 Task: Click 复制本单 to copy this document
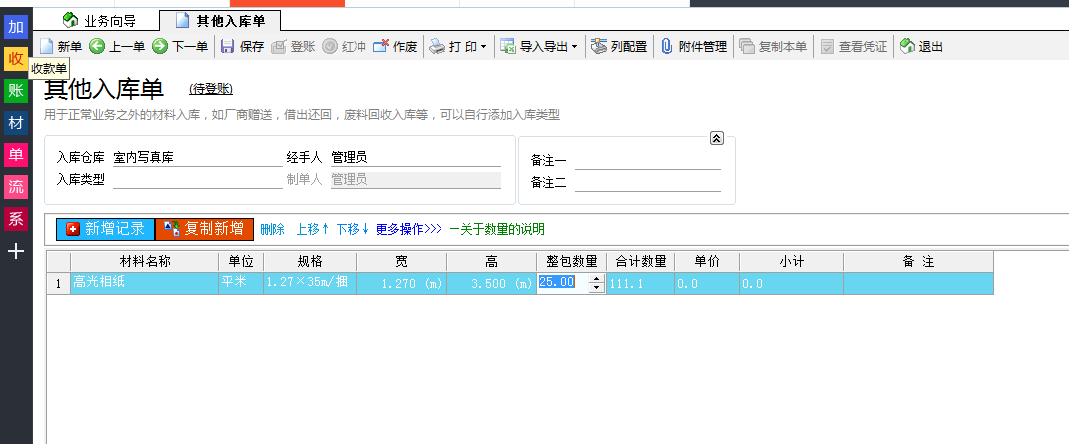pos(773,46)
